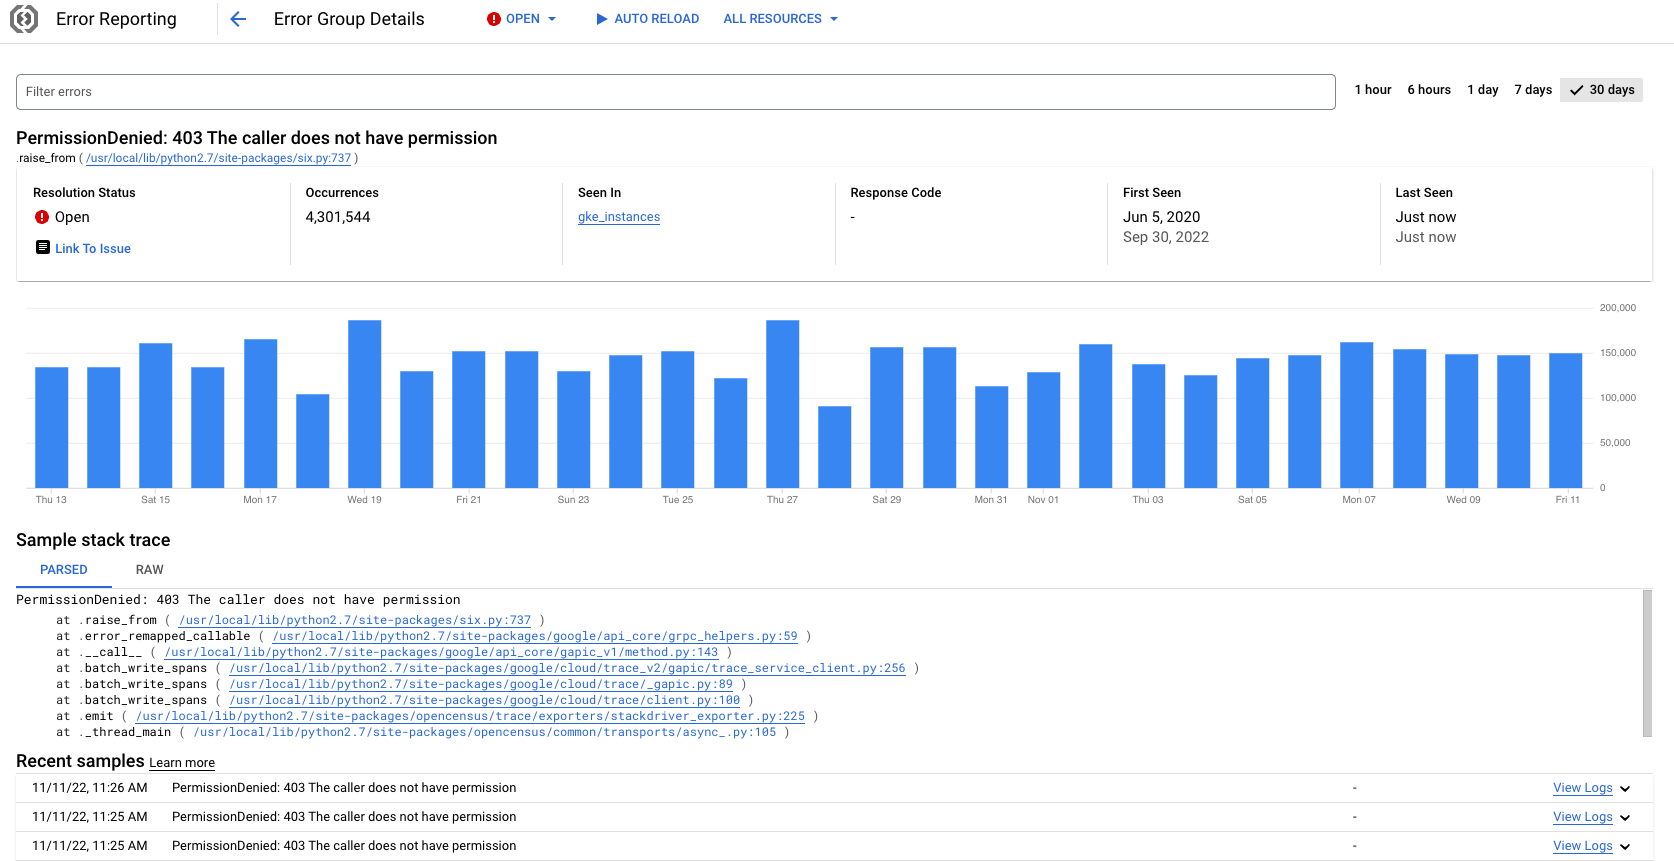Click the 11/11/22, 11:26 AM timestamp
The height and width of the screenshot is (861, 1674).
pos(90,788)
